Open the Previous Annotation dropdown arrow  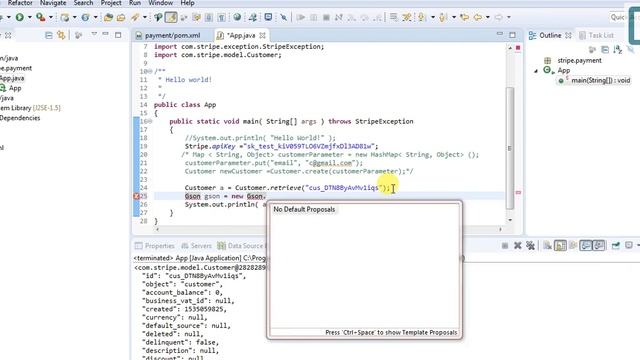[x=453, y=17]
